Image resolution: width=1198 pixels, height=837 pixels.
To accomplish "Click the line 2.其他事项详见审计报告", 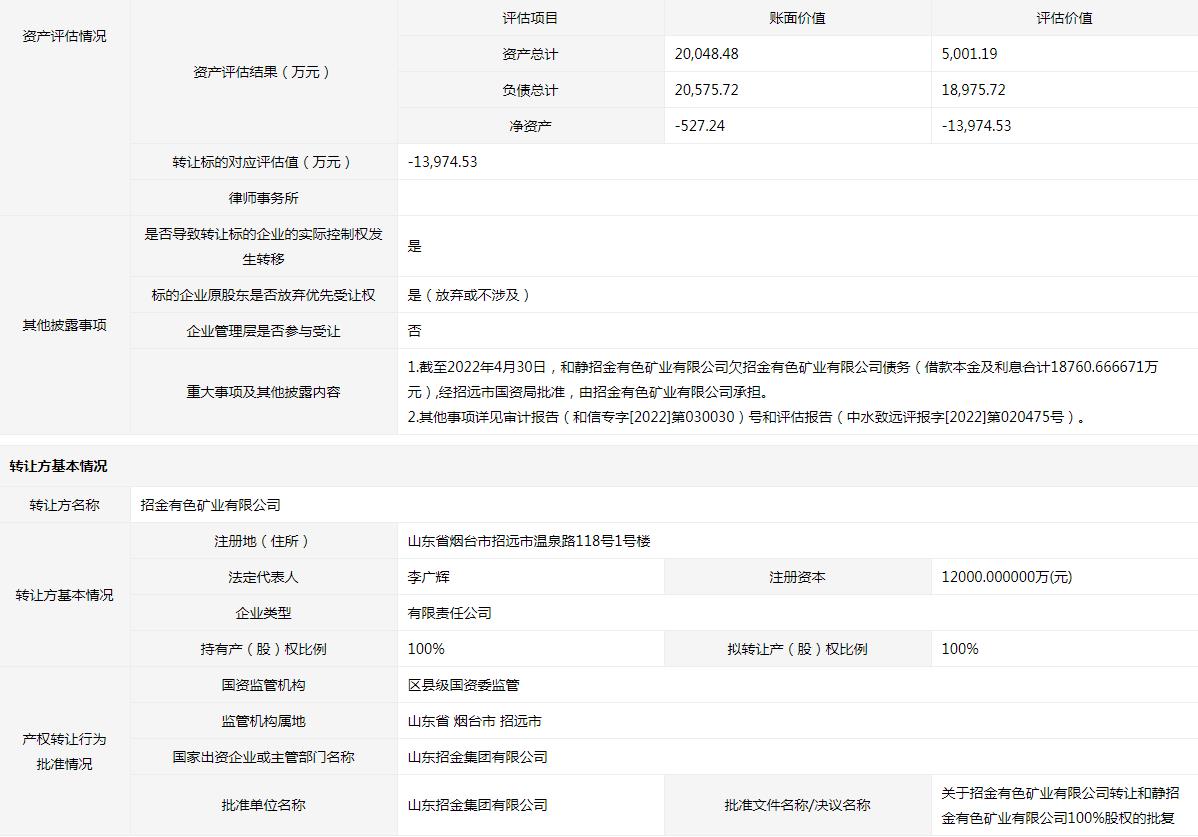I will (746, 417).
